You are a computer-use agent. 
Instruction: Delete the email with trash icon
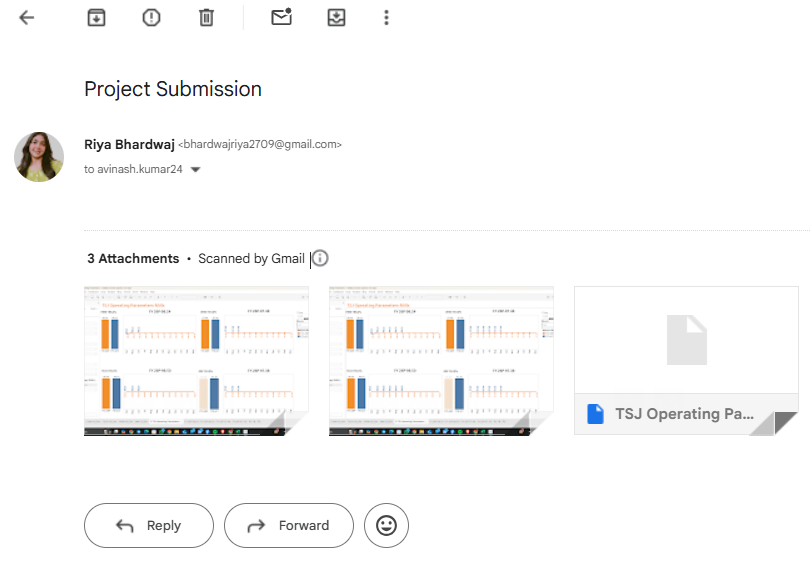tap(206, 18)
